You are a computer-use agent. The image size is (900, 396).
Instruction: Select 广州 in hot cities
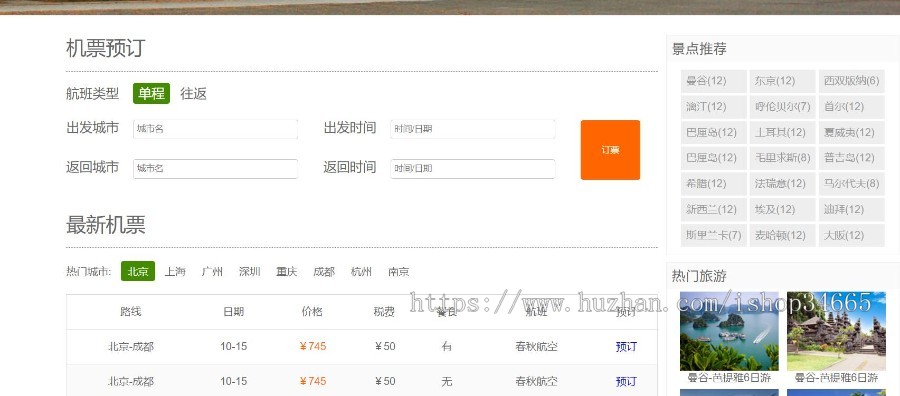[212, 271]
